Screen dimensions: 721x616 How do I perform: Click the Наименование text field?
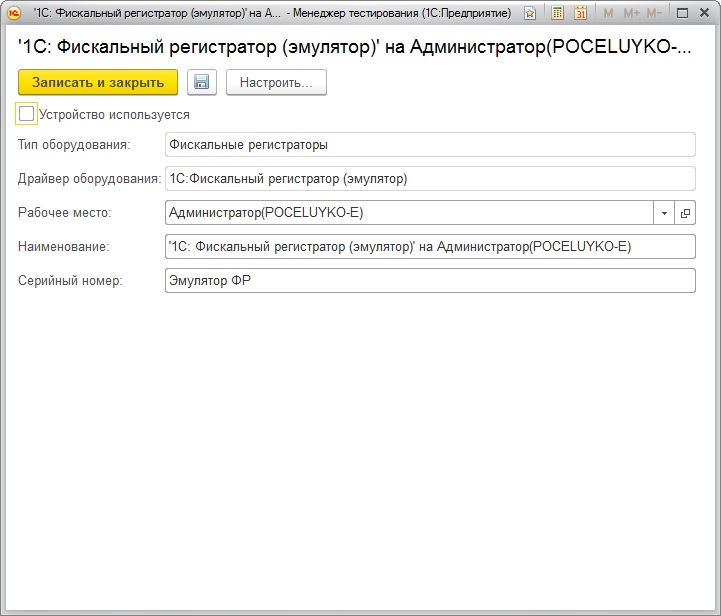pyautogui.click(x=429, y=247)
